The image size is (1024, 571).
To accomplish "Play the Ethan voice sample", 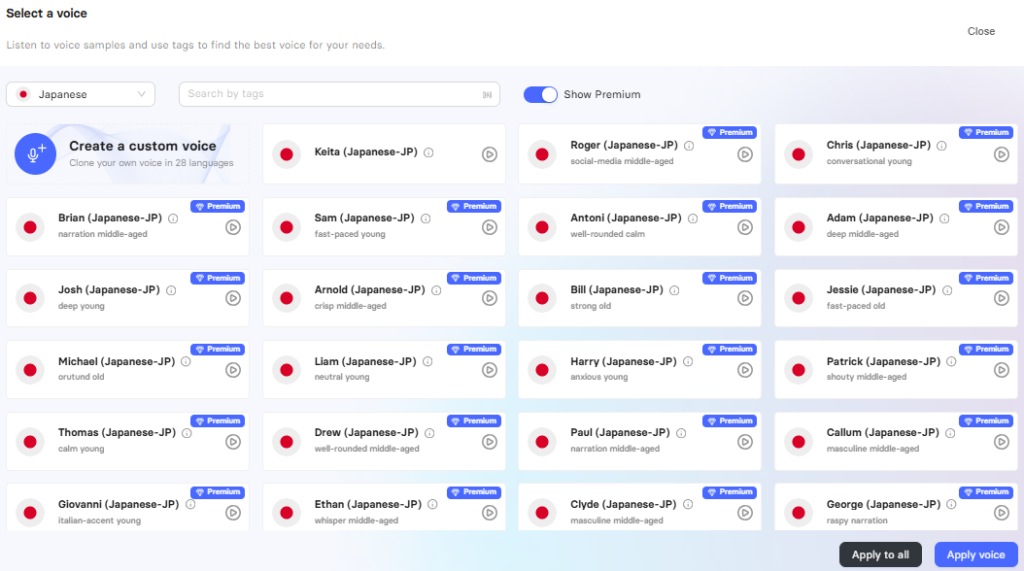I will (x=489, y=513).
